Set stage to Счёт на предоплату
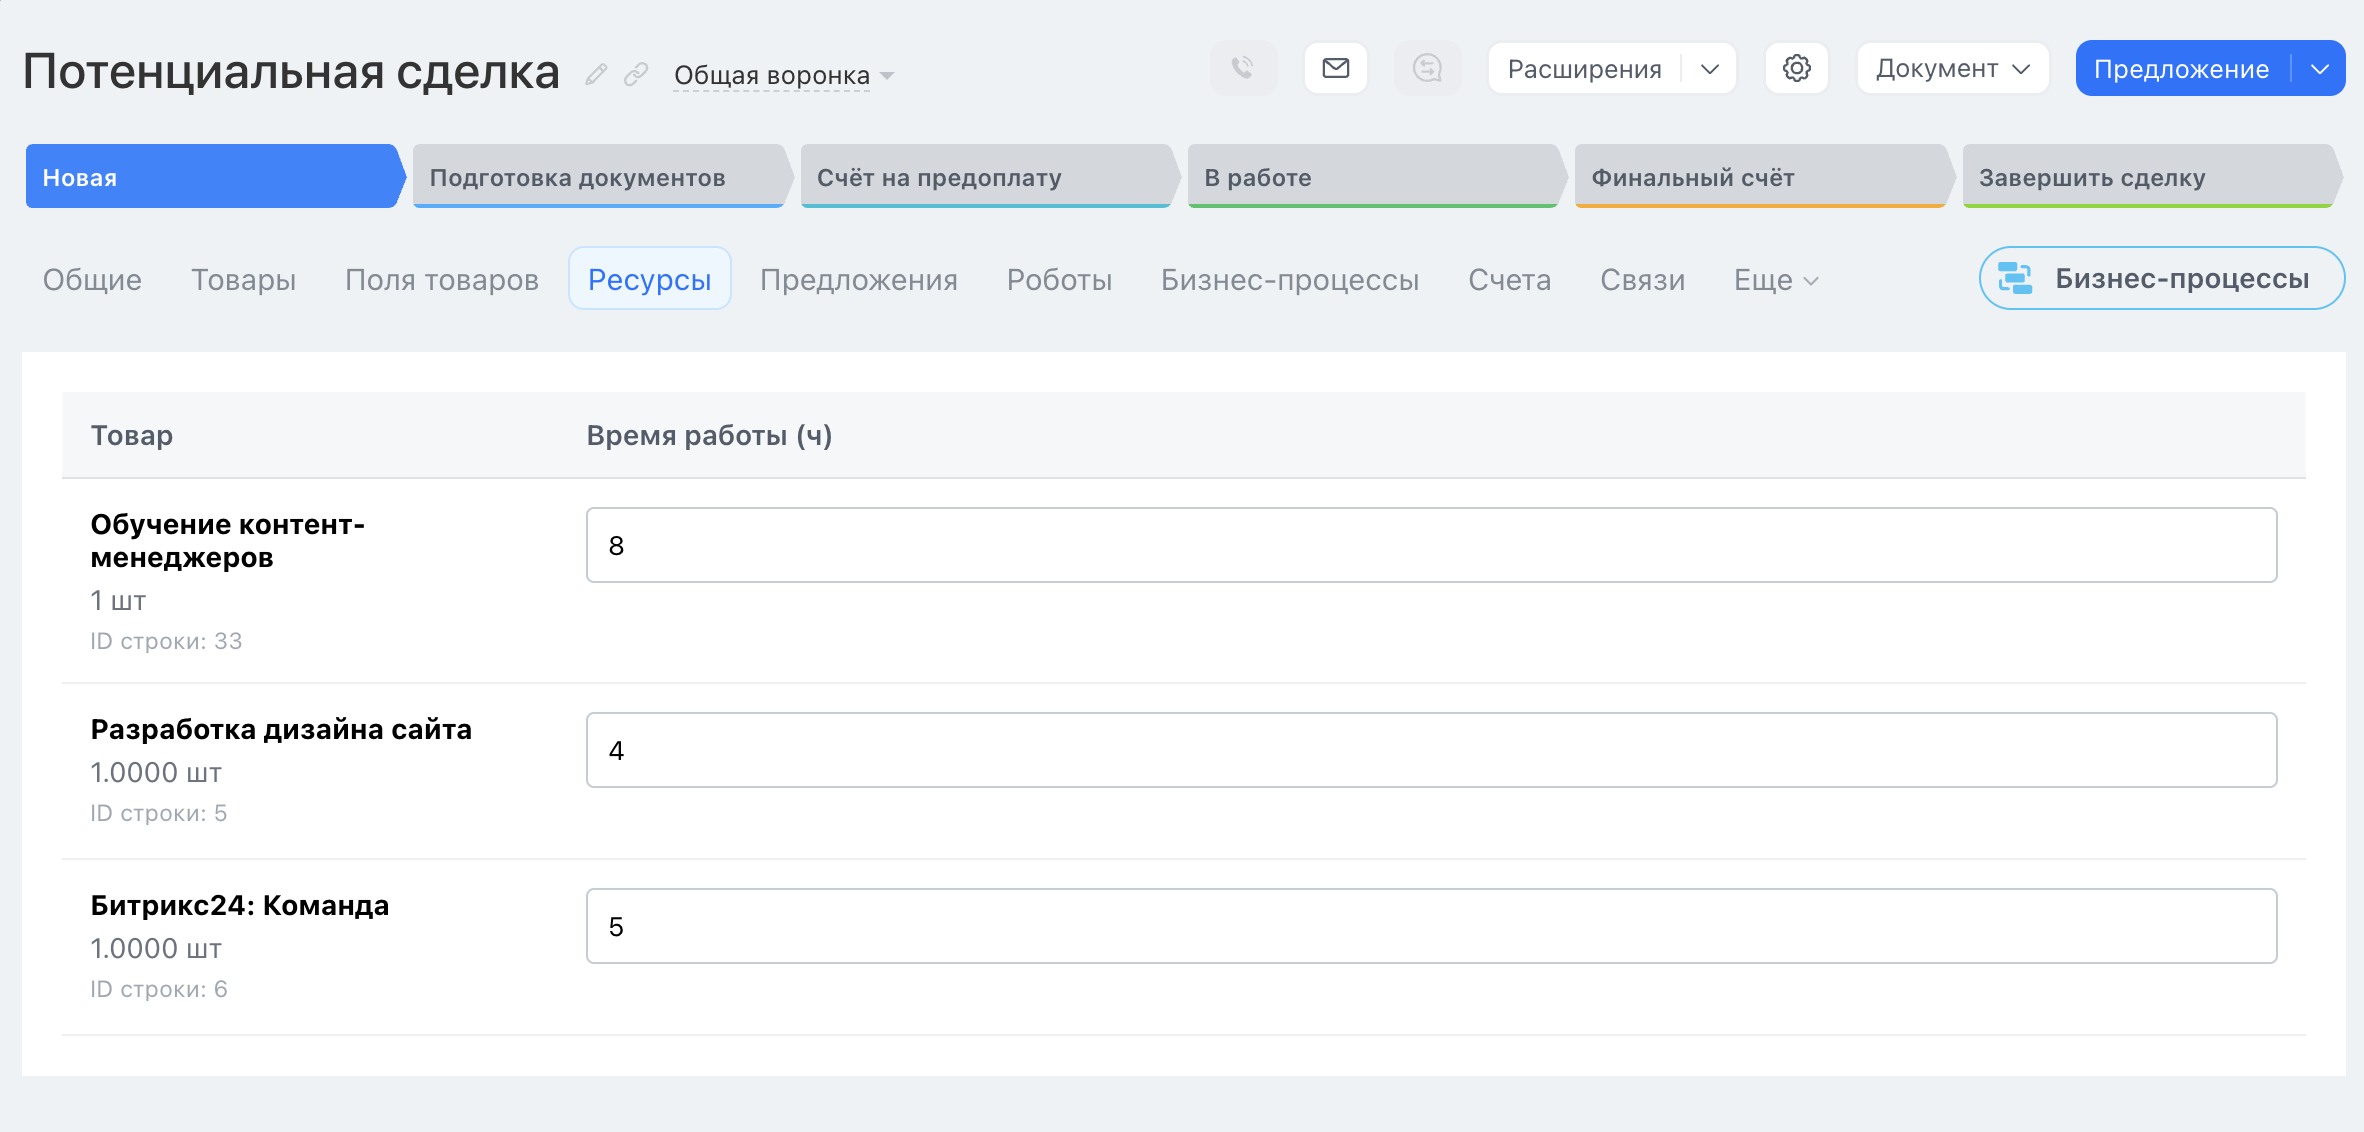 [x=988, y=177]
